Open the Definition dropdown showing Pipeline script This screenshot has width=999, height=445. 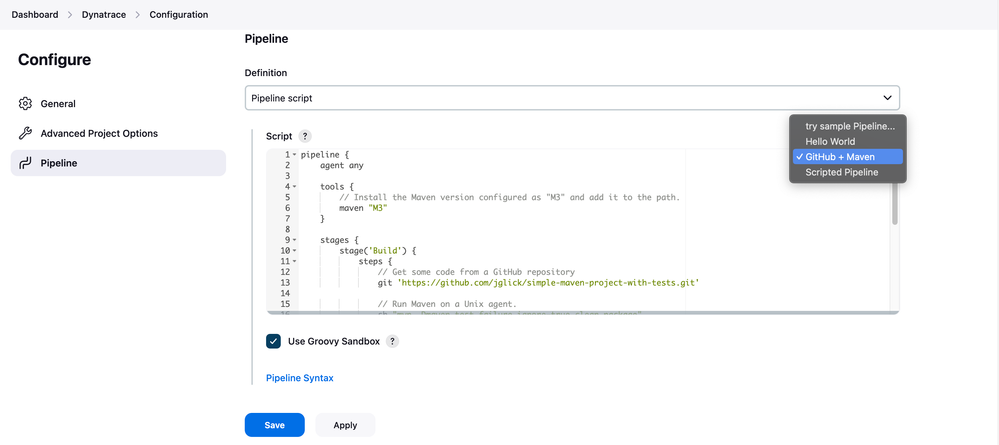(x=572, y=97)
